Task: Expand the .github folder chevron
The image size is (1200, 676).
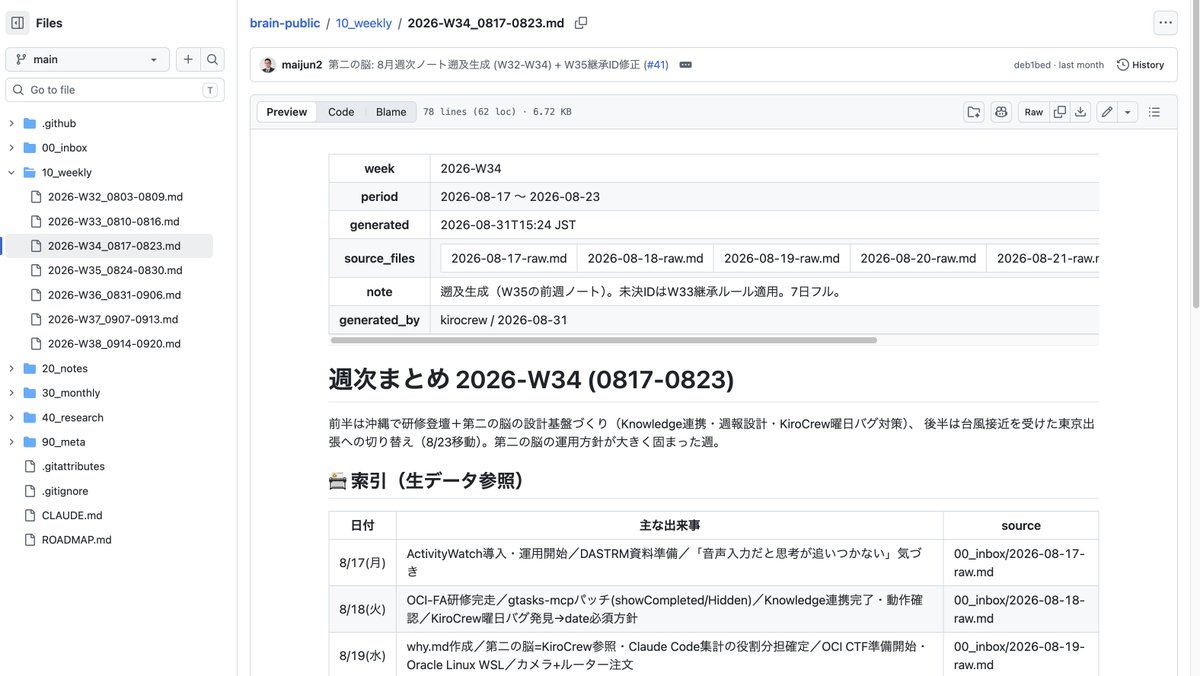Action: click(11, 124)
